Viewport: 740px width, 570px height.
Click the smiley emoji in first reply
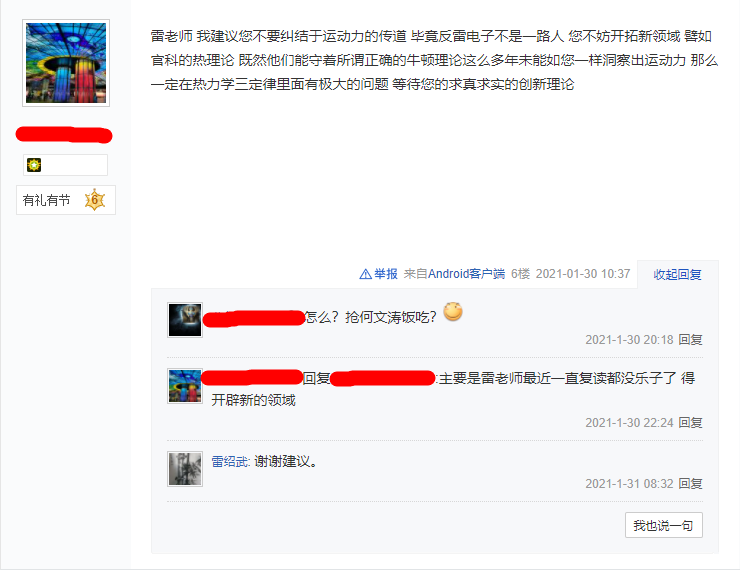[453, 311]
